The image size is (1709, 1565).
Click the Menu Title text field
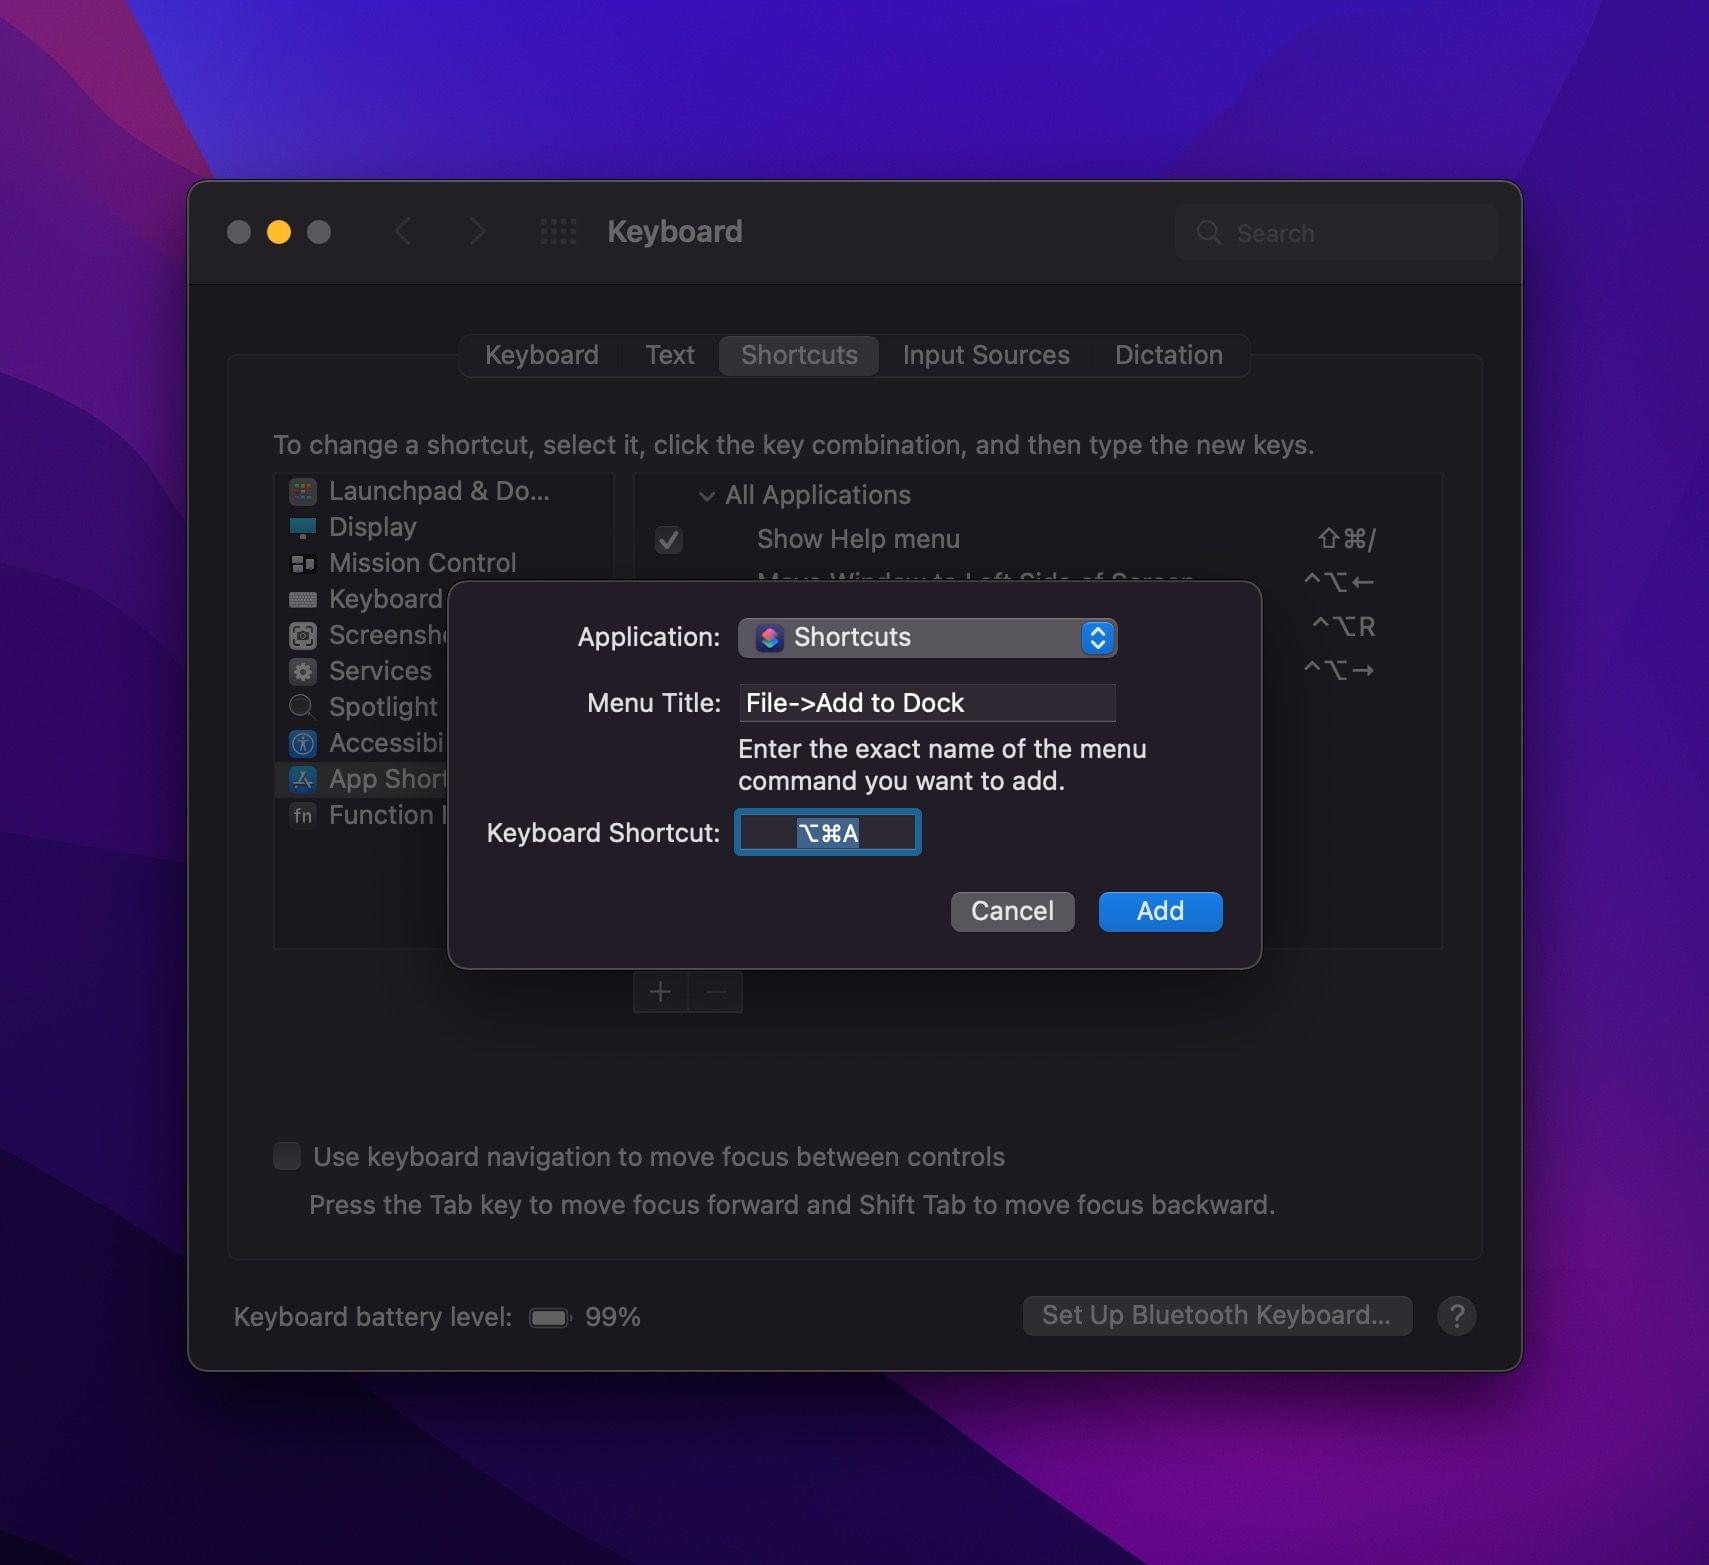point(927,703)
